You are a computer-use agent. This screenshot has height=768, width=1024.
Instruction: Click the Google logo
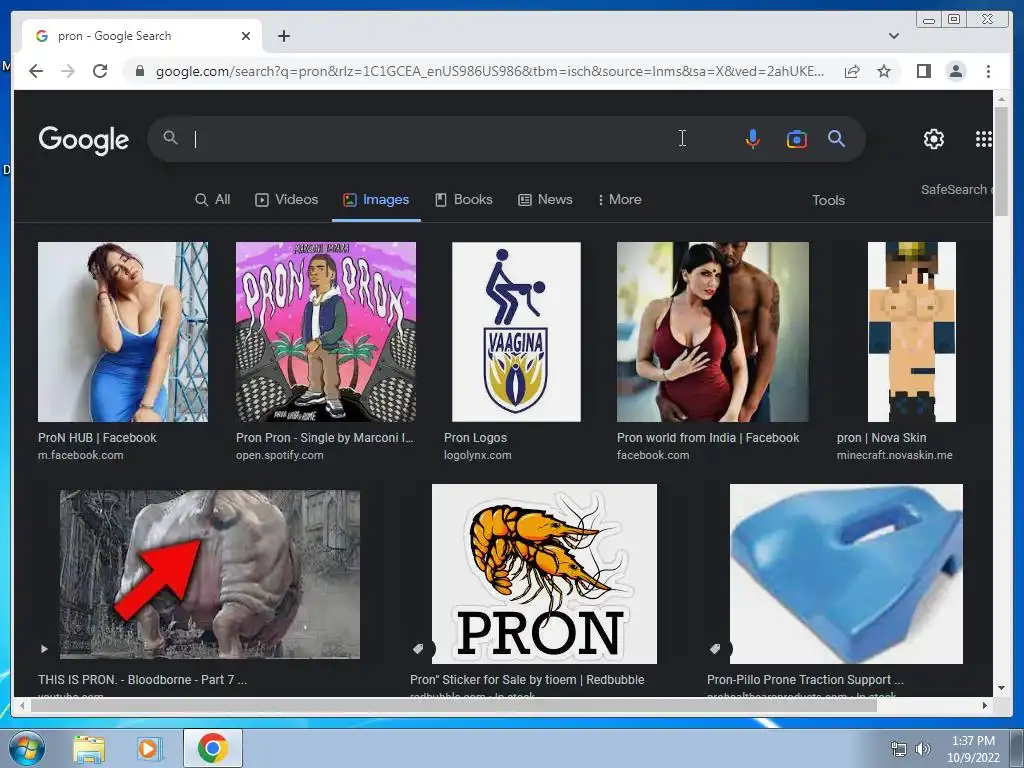pos(84,140)
